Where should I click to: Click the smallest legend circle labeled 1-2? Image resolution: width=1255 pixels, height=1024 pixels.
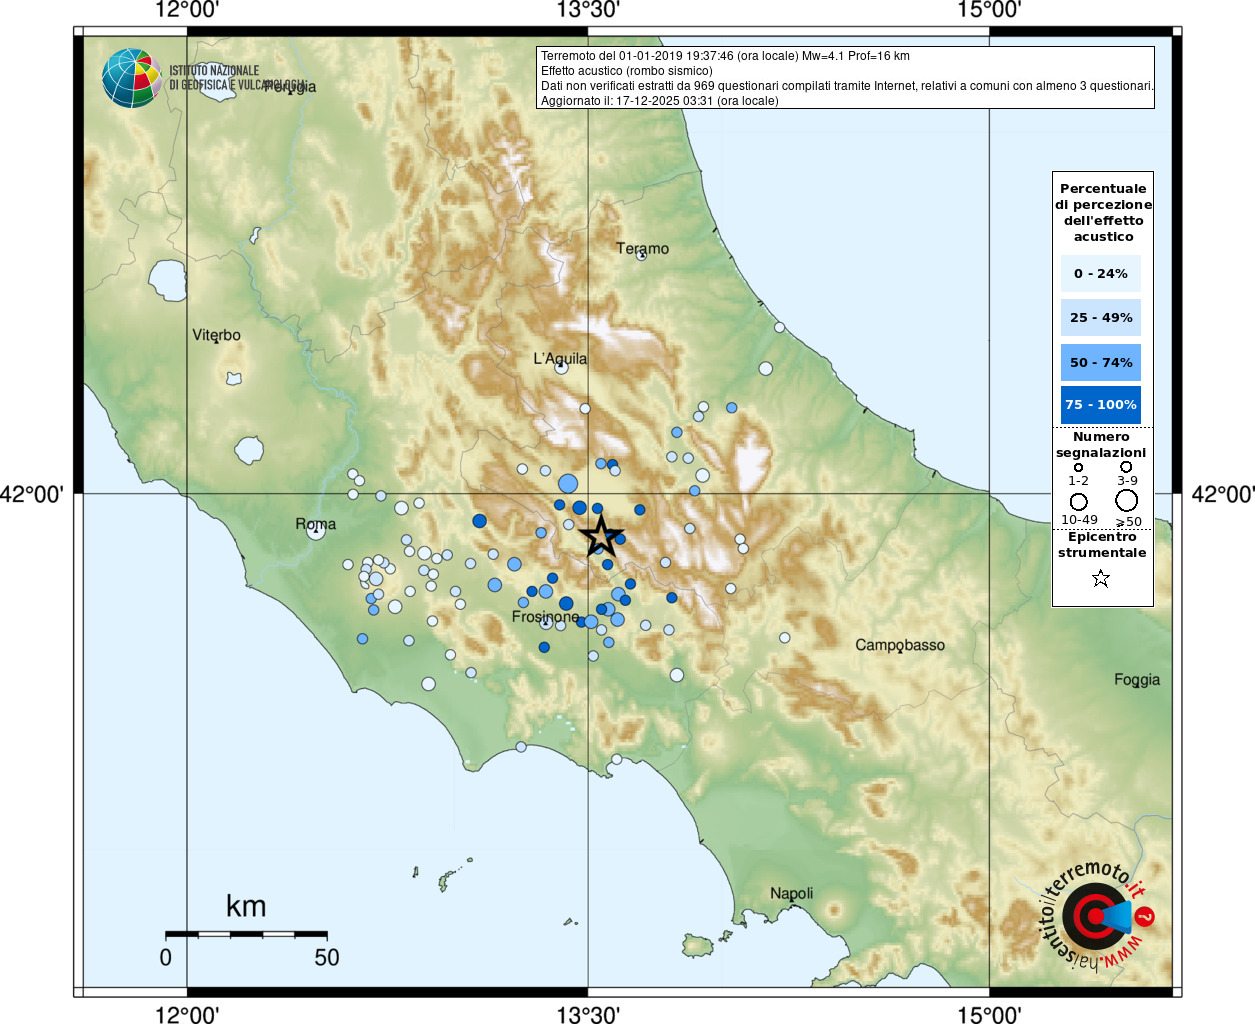(x=1078, y=467)
